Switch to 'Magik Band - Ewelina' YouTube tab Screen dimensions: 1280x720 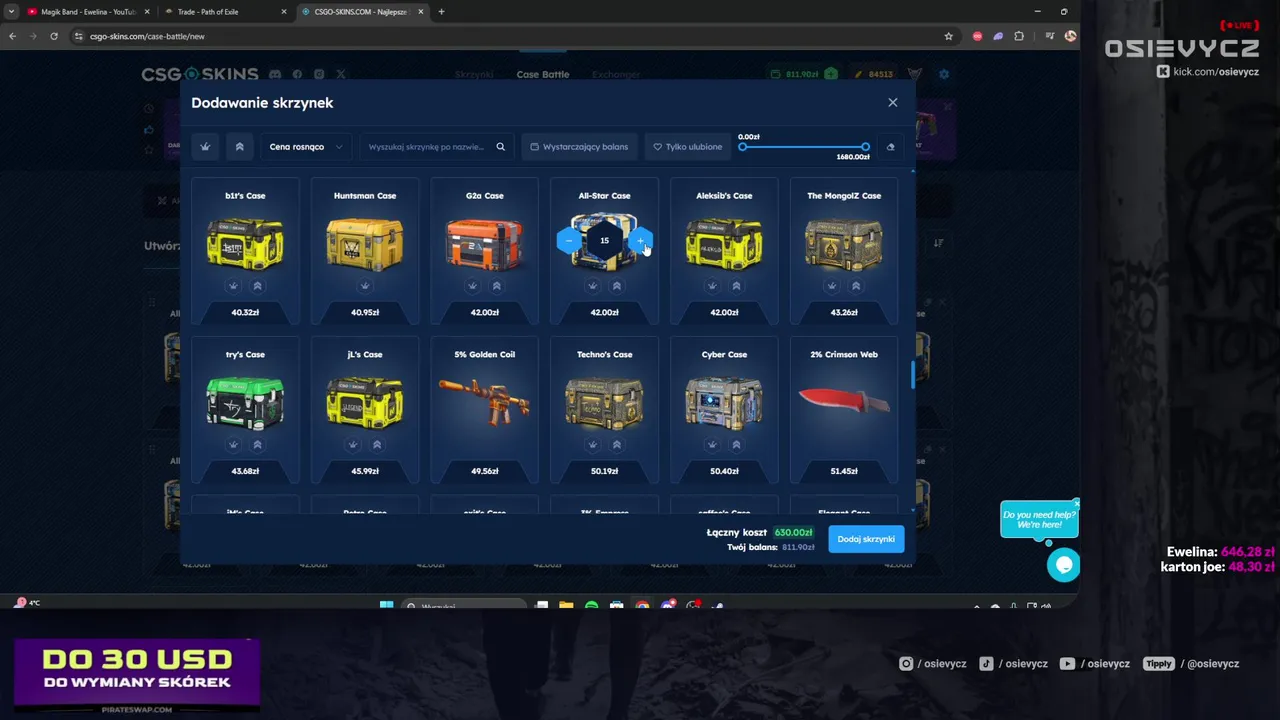coord(87,12)
